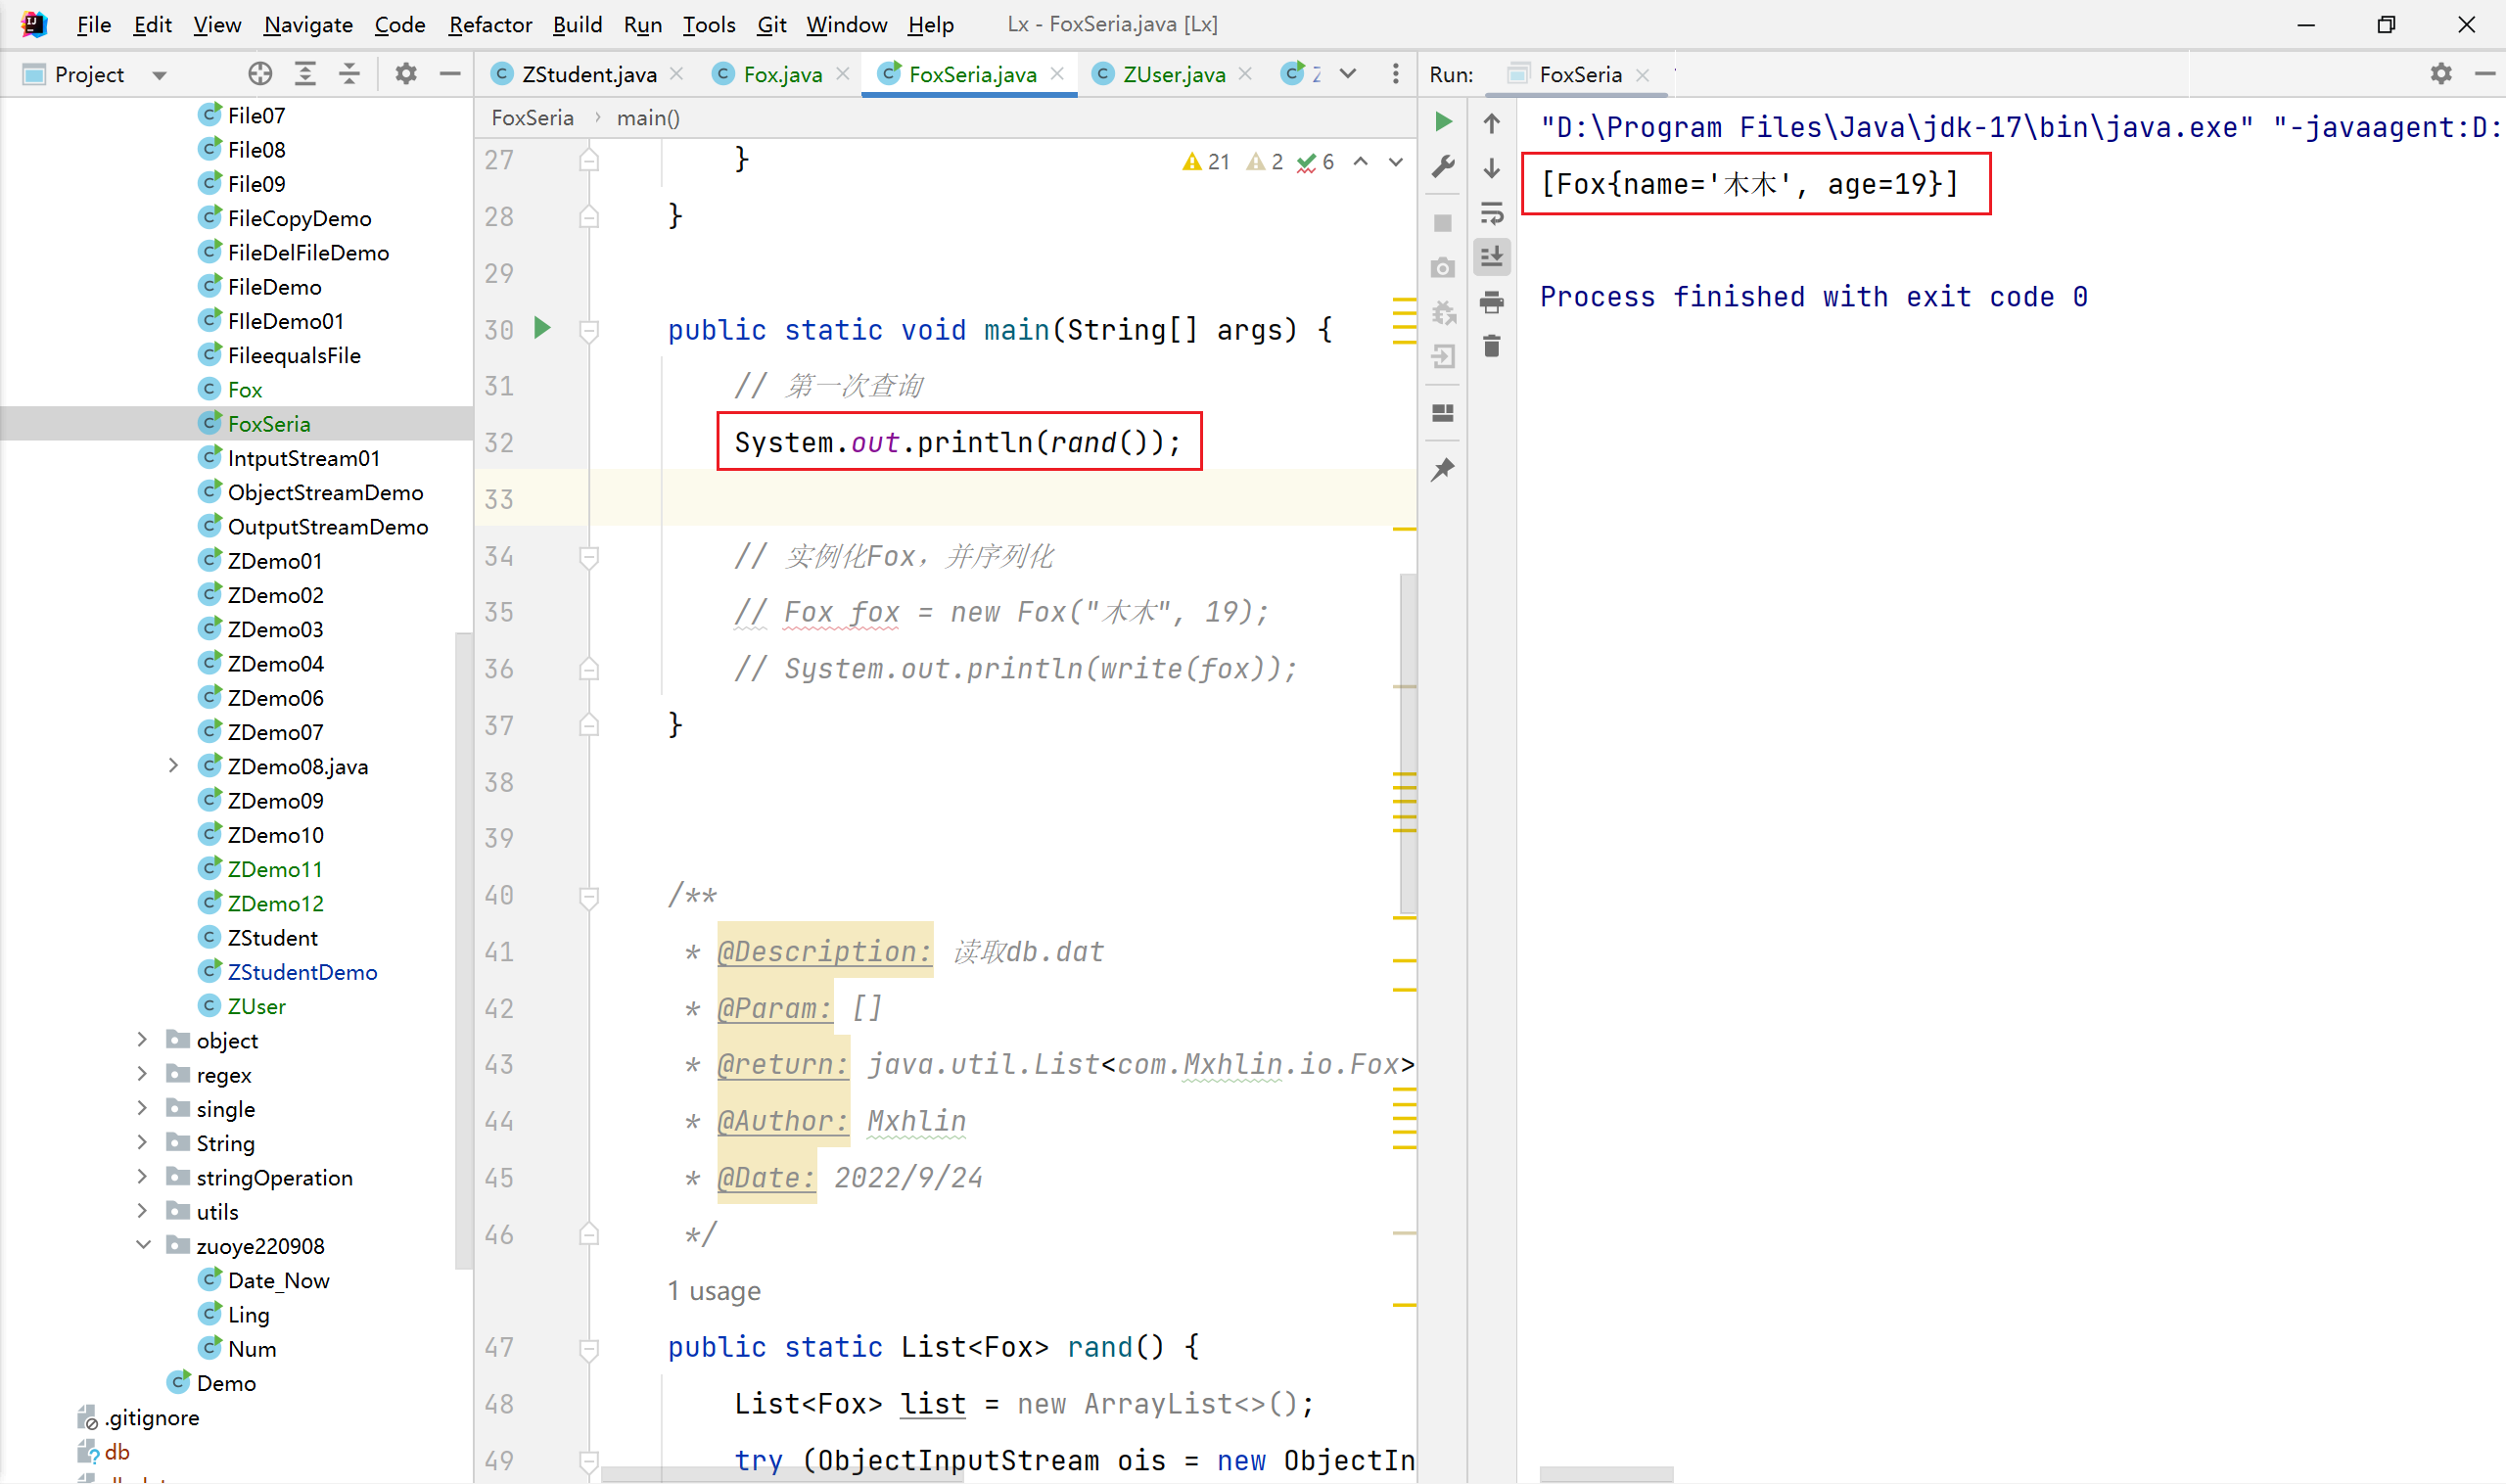Collapse the zuoye220908 folder
The width and height of the screenshot is (2506, 1484).
142,1246
